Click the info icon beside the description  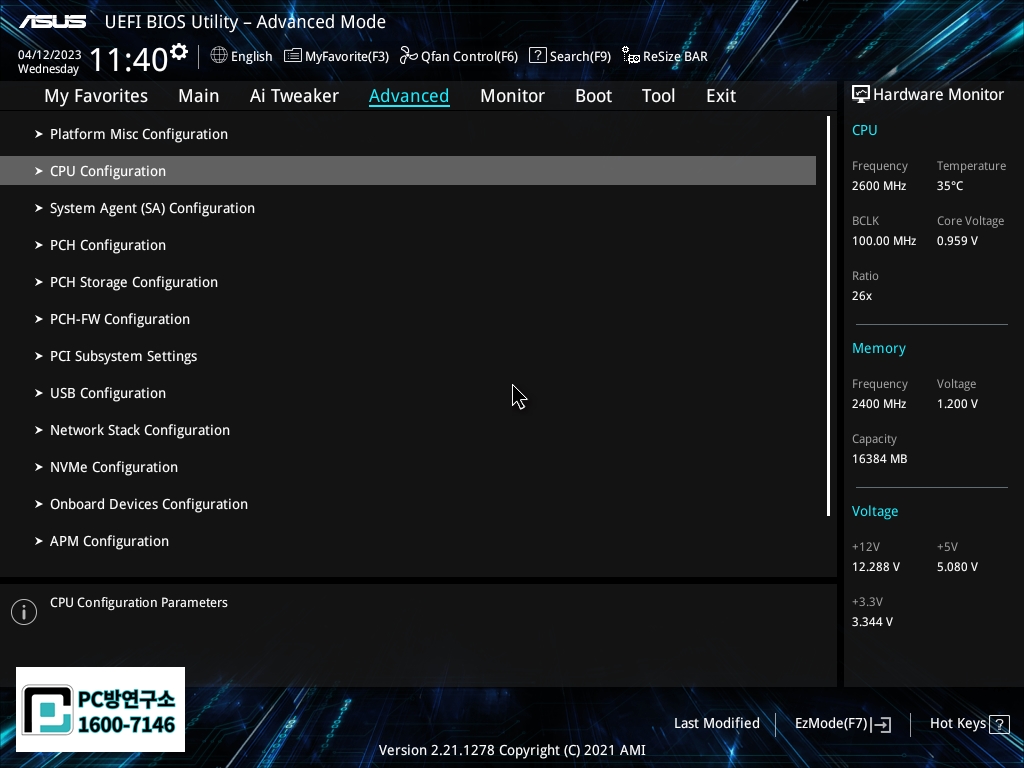pos(24,612)
